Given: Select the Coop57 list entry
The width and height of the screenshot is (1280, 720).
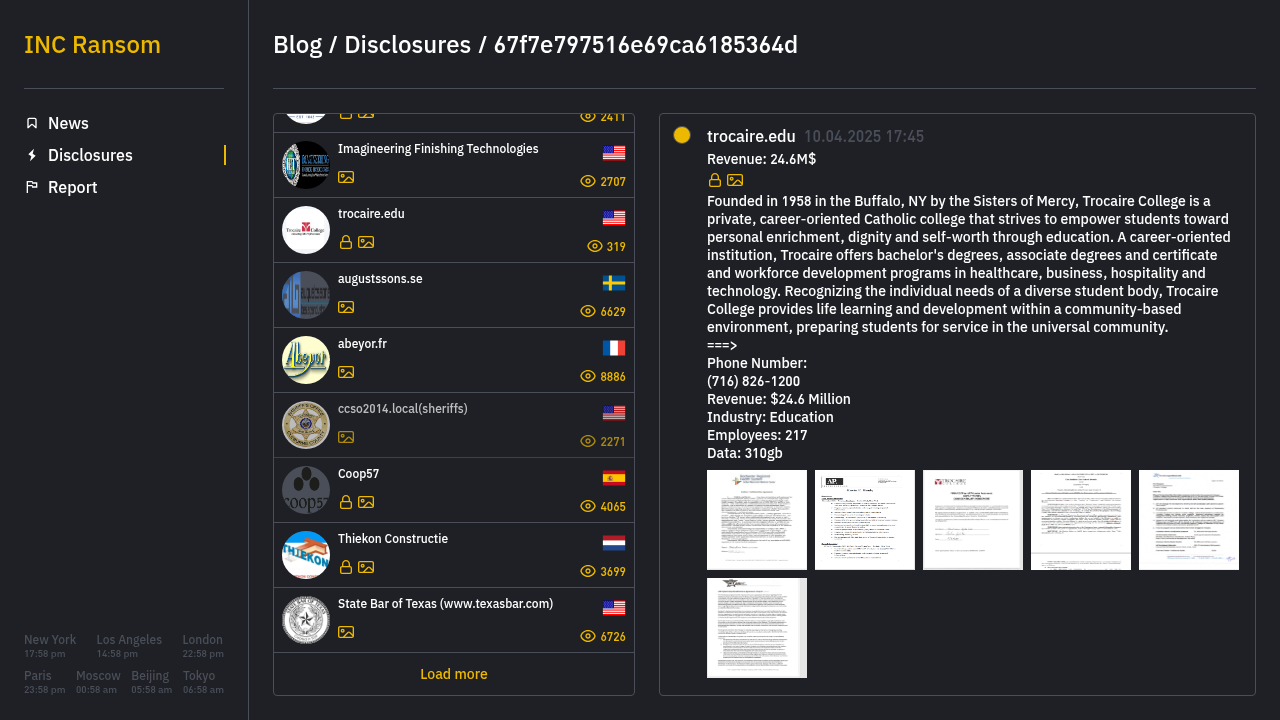Looking at the screenshot, I should [454, 490].
